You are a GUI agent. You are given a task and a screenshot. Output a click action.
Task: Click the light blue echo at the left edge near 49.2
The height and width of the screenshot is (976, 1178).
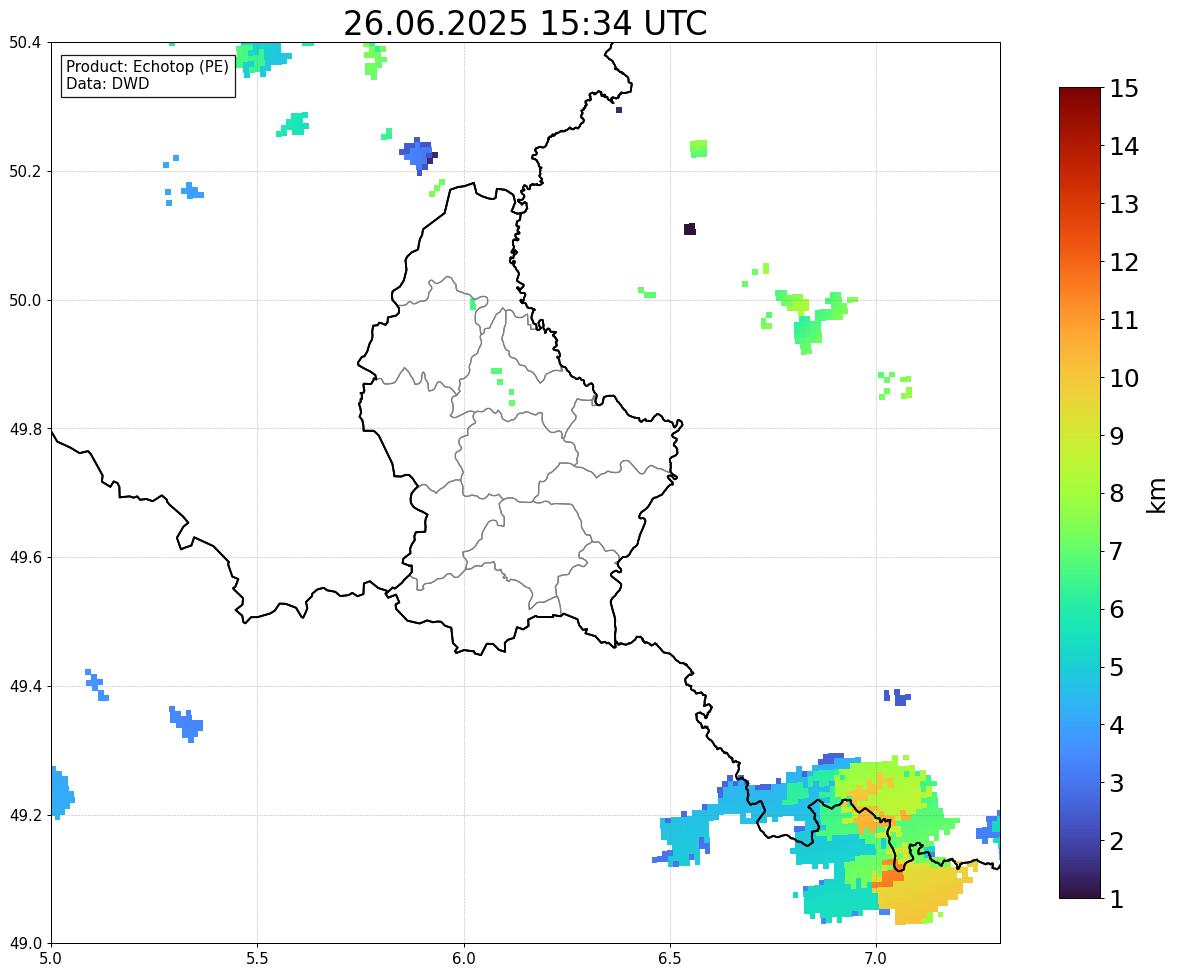[x=61, y=793]
